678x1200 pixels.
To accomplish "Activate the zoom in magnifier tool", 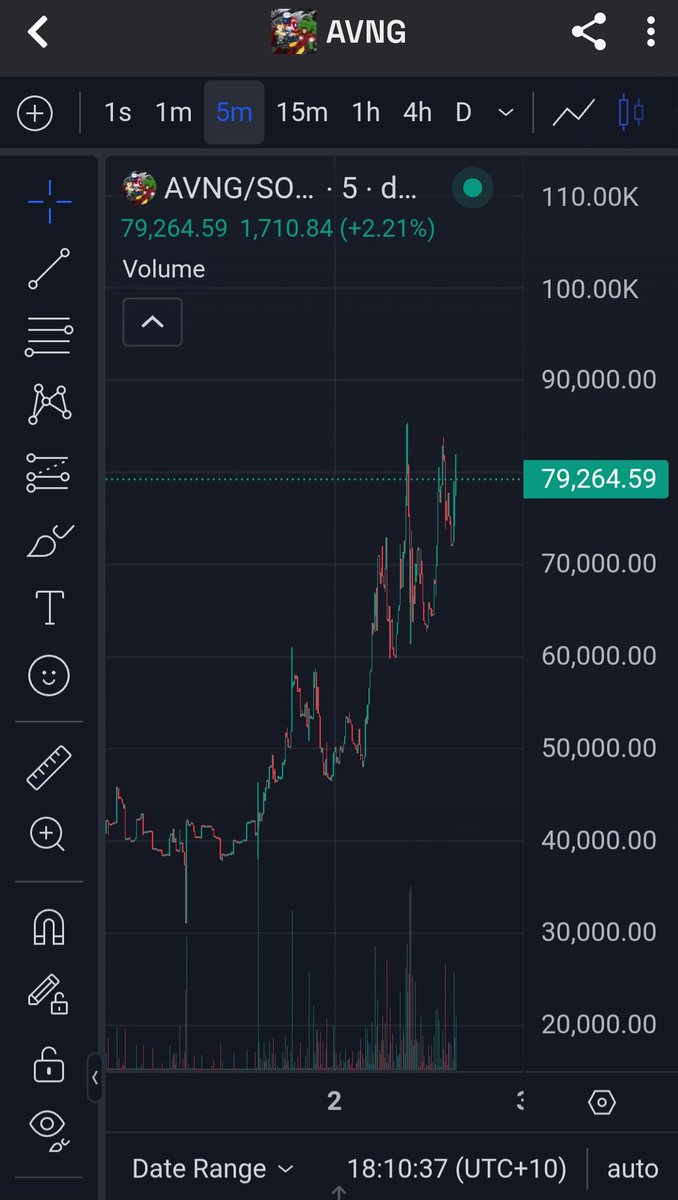I will 48,834.
